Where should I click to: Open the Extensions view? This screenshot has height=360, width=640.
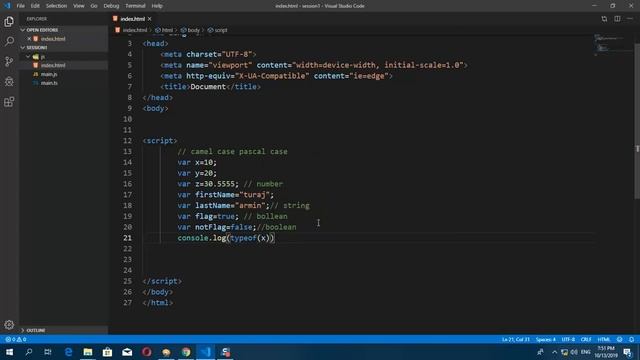click(x=9, y=101)
